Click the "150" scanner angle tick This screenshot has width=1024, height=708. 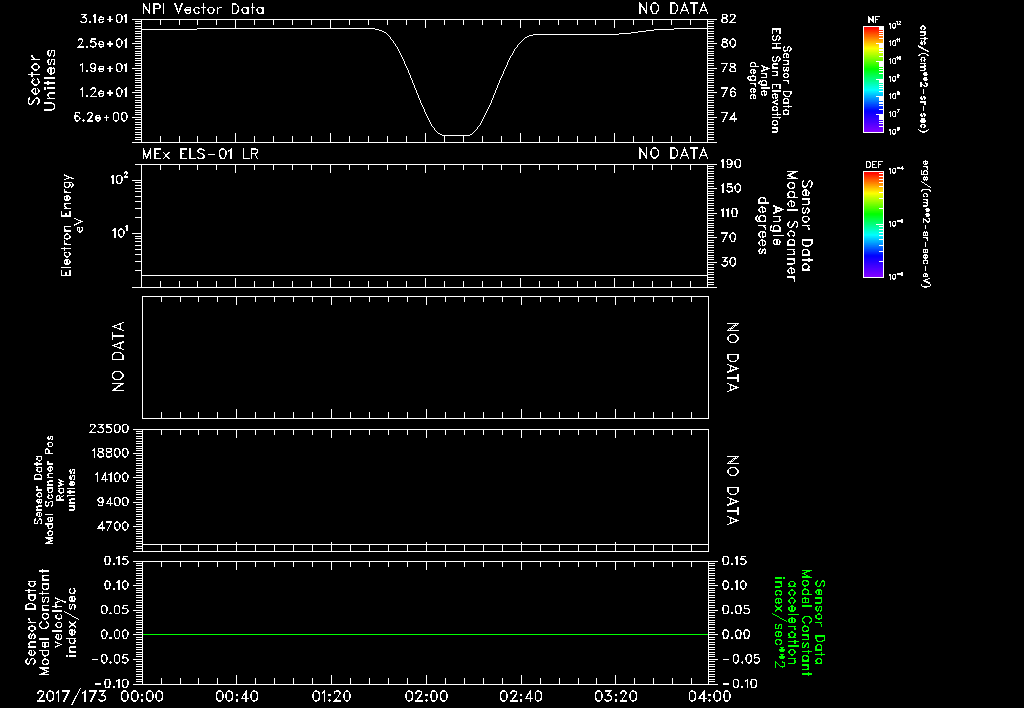[x=731, y=189]
